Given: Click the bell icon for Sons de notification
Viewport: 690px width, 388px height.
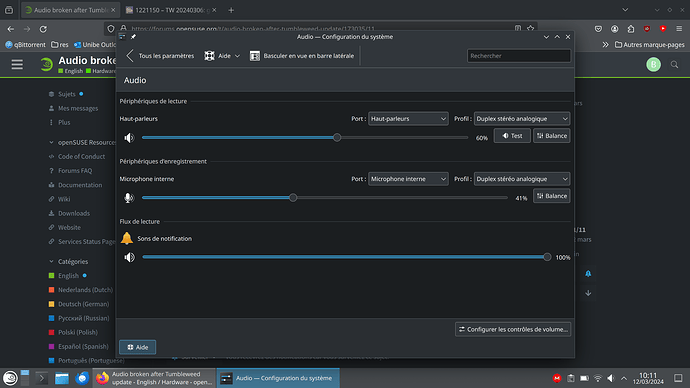Looking at the screenshot, I should pyautogui.click(x=127, y=238).
